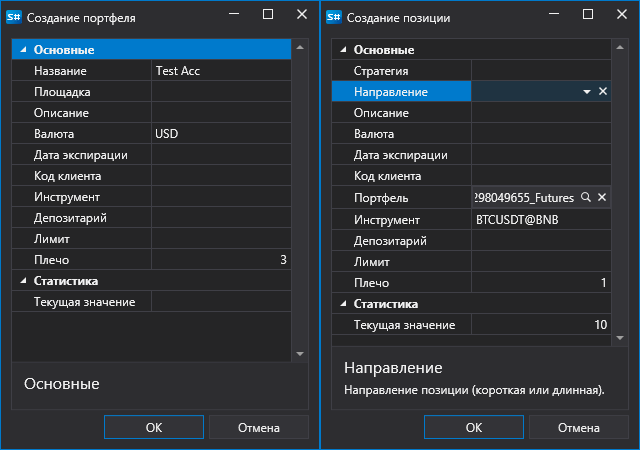Click Площадка value field in portfolio window
The width and height of the screenshot is (640, 450).
[221, 92]
